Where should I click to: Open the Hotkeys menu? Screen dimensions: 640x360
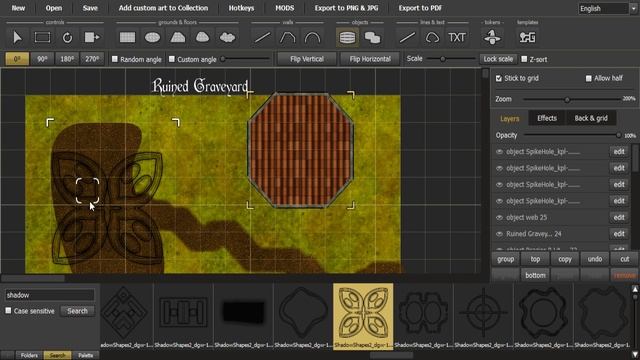pos(241,8)
